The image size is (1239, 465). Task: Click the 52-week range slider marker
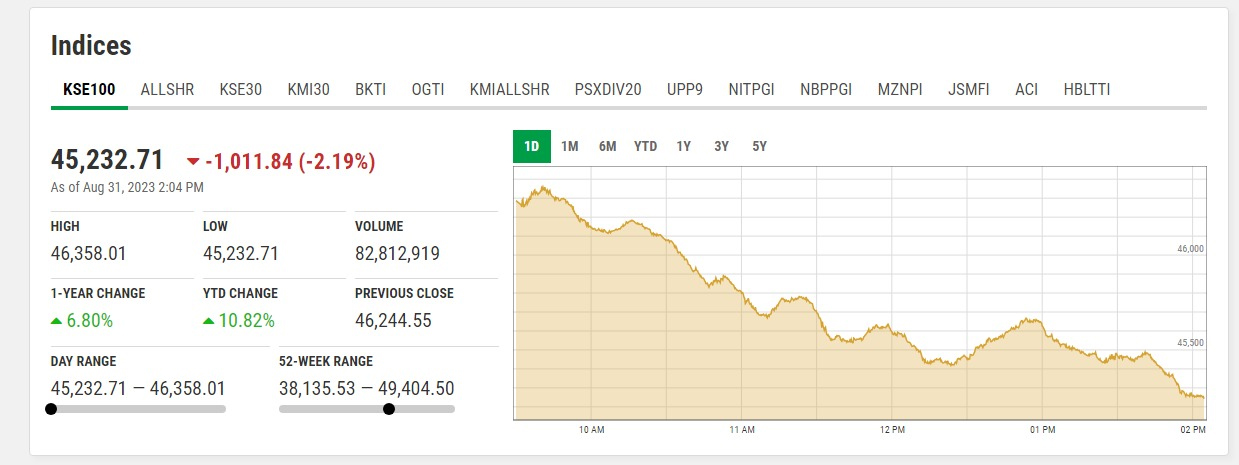click(389, 408)
